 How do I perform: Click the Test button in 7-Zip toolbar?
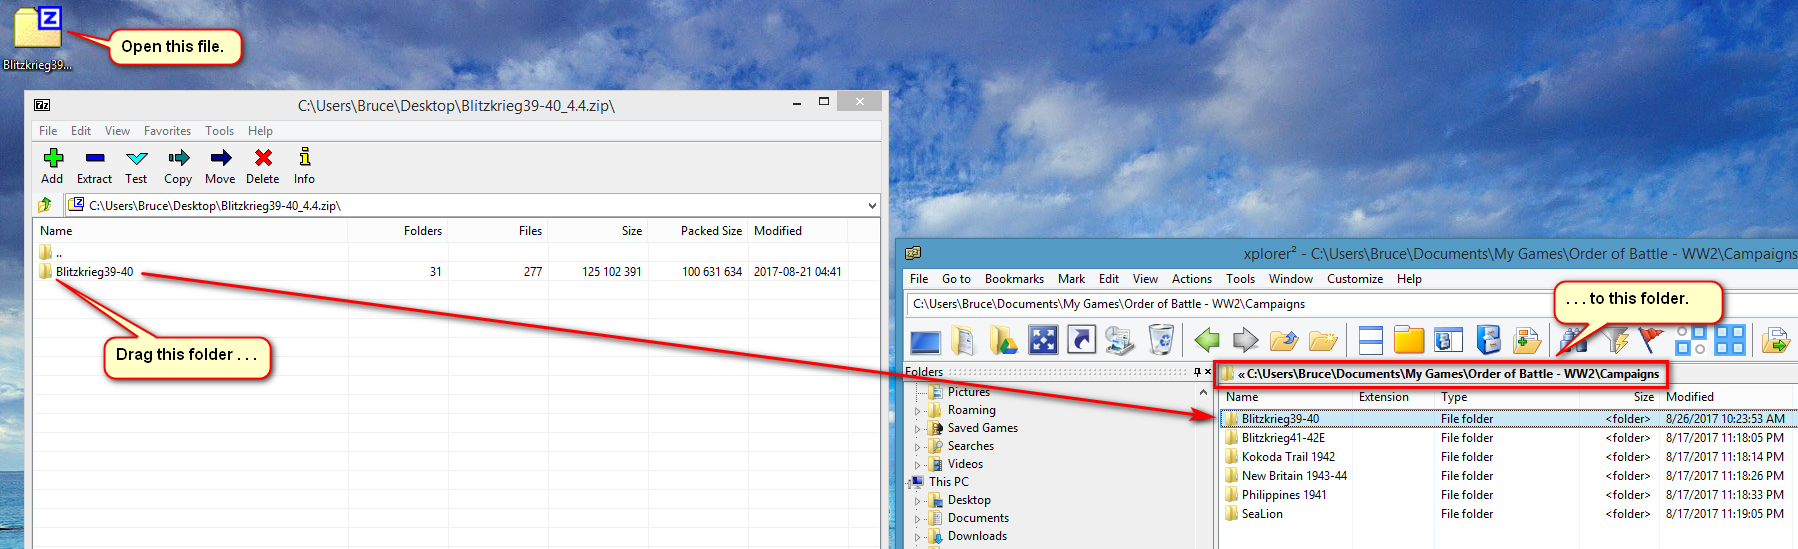tap(136, 166)
